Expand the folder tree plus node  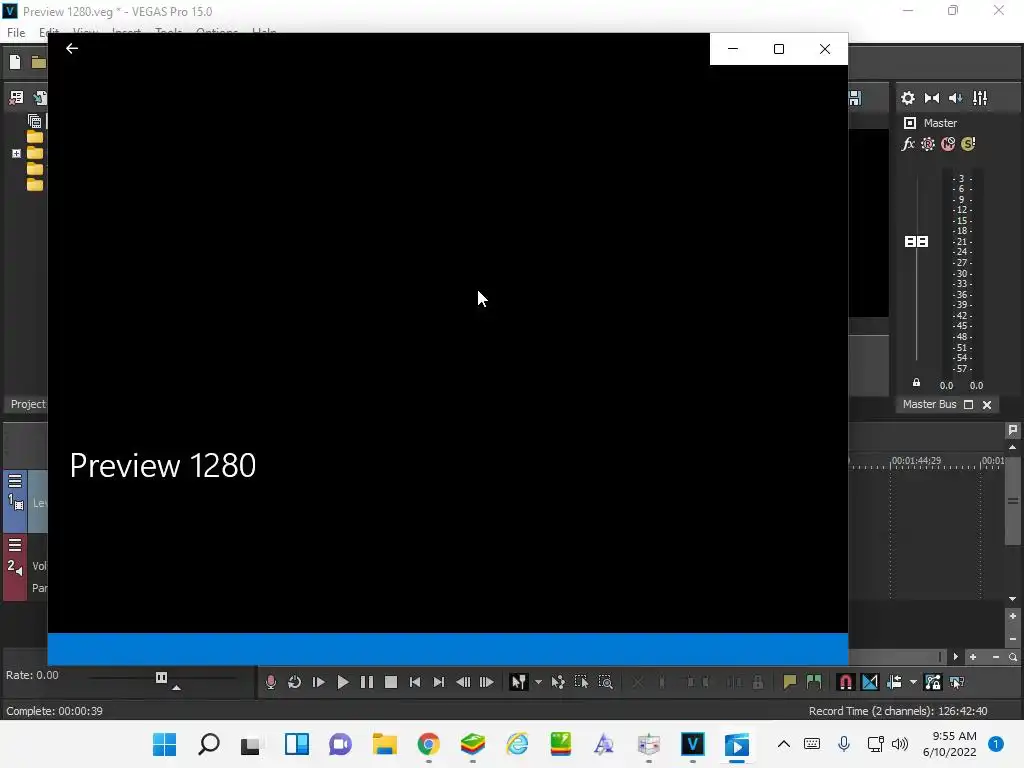coord(16,153)
